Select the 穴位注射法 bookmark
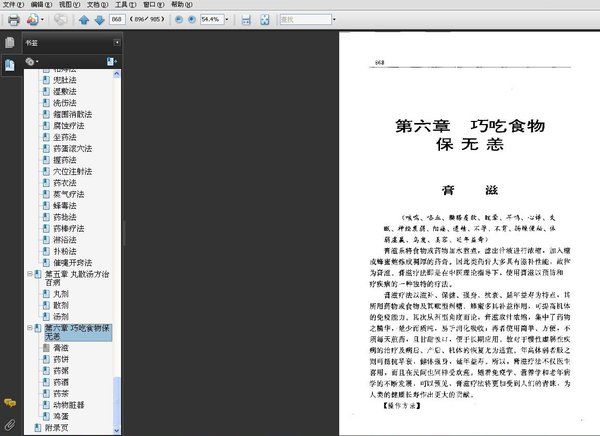The image size is (600, 436). click(72, 171)
